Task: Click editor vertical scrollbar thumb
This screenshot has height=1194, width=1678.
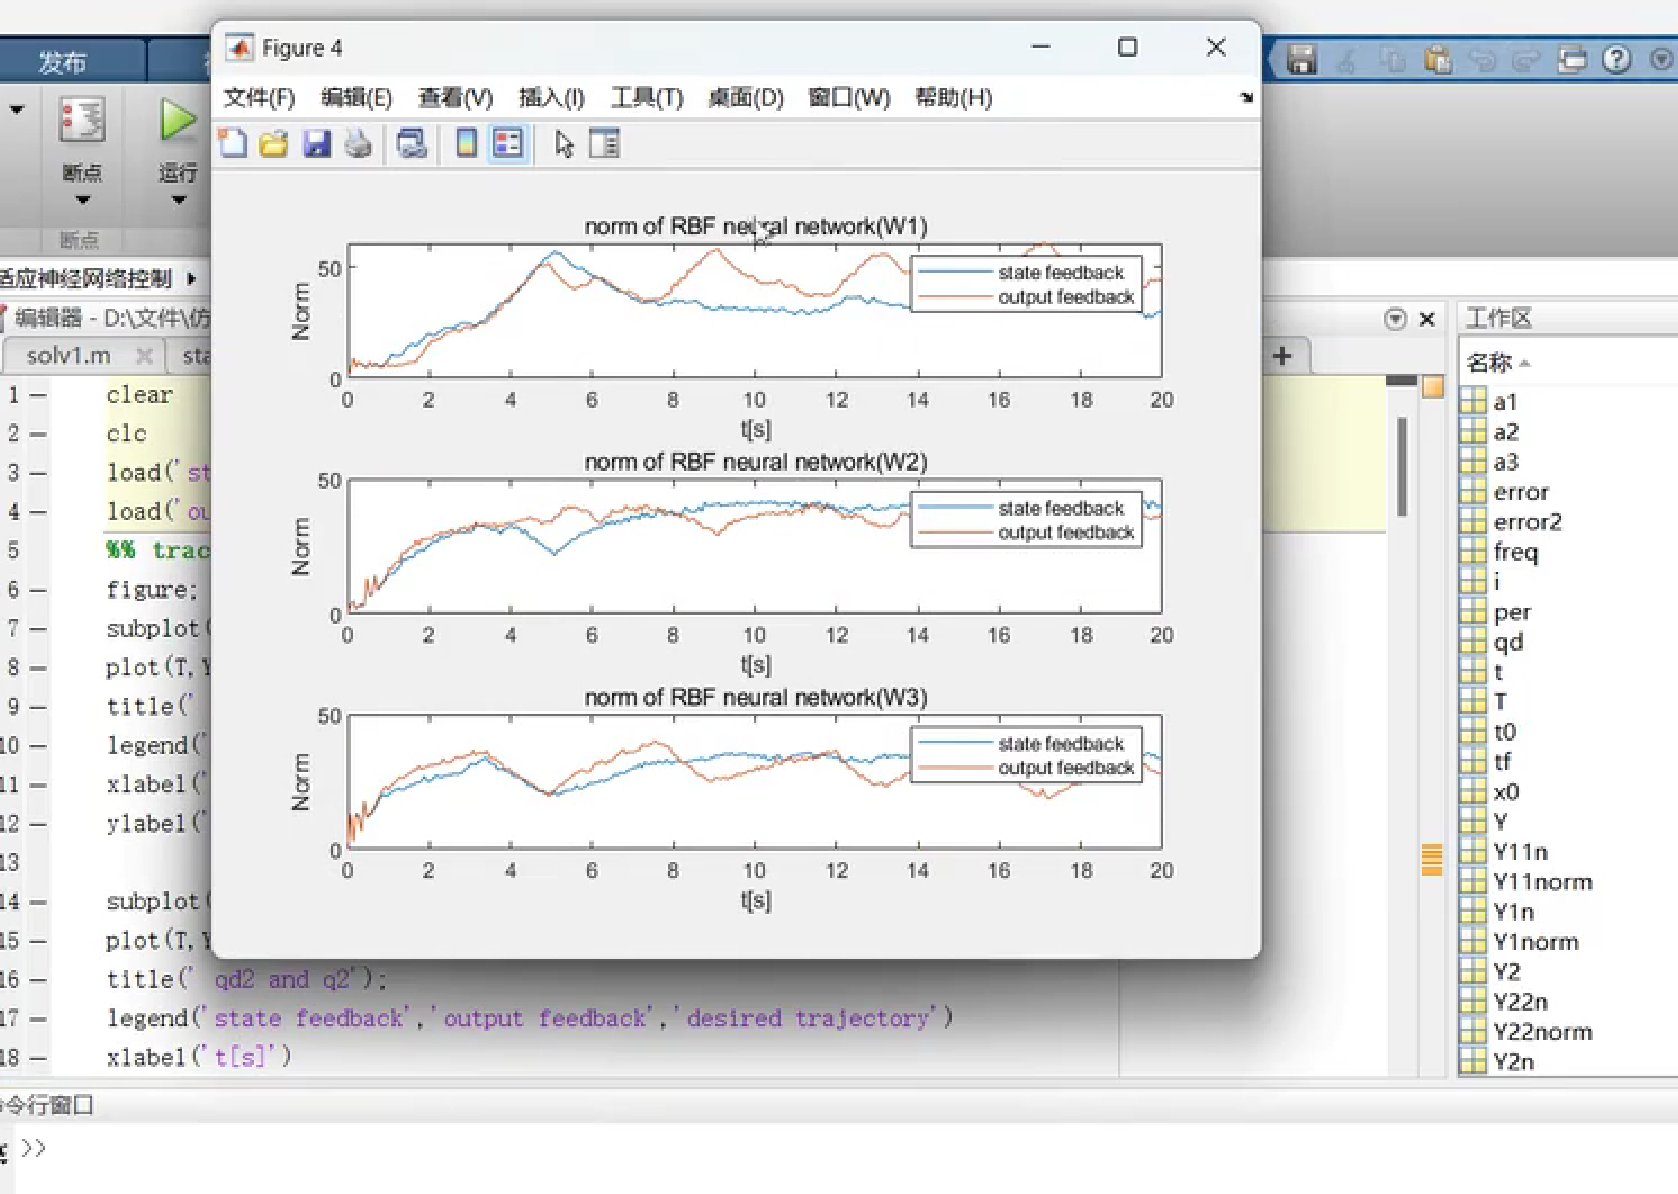Action: (x=1402, y=467)
